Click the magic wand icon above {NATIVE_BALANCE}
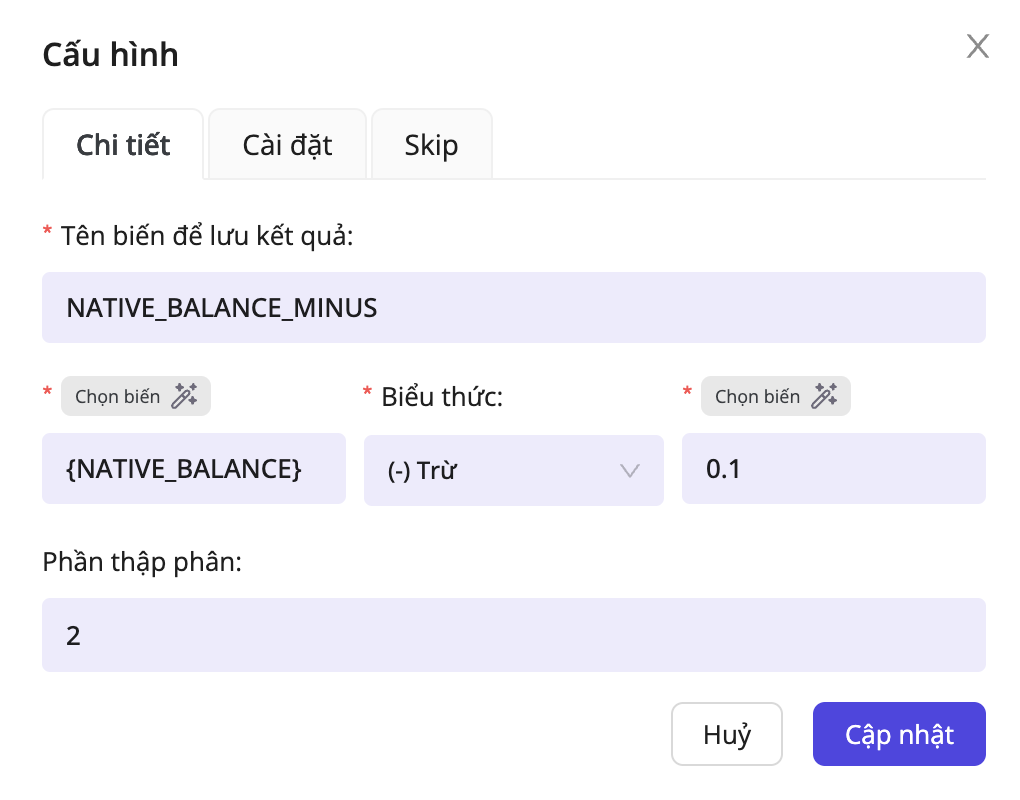Screen dimensions: 1020x800 point(184,396)
